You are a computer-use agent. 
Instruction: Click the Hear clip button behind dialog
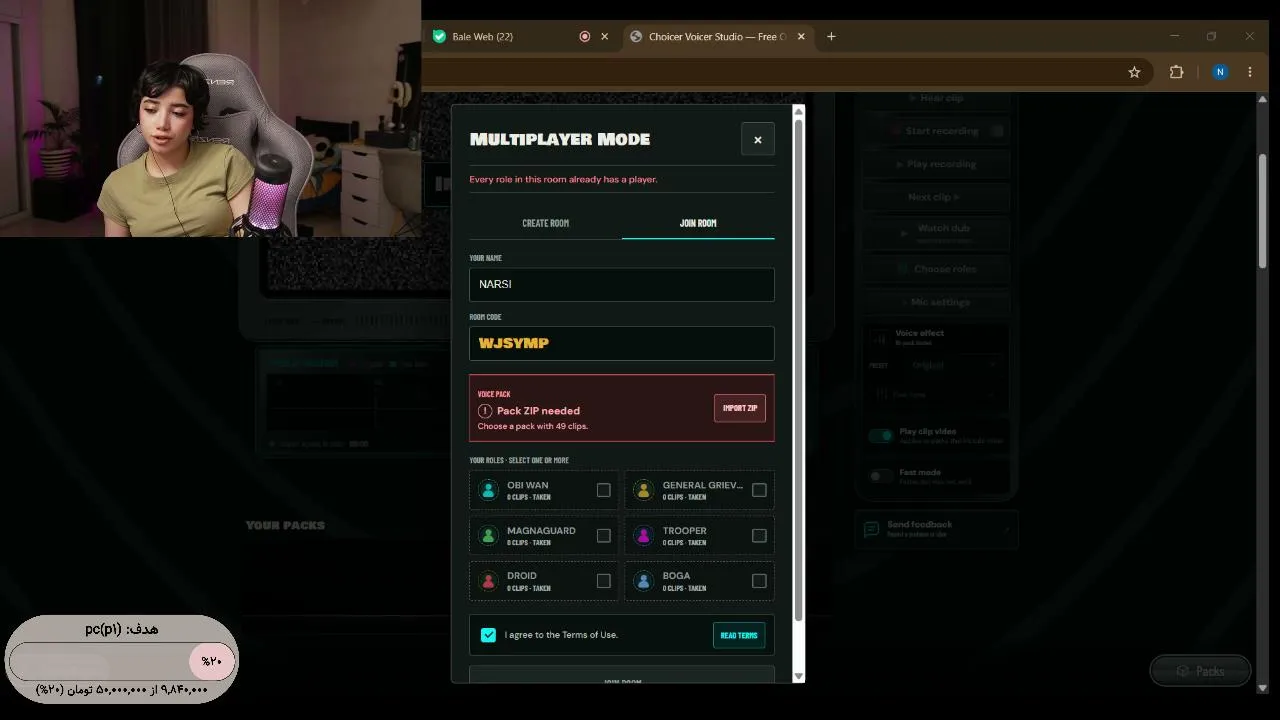click(935, 98)
